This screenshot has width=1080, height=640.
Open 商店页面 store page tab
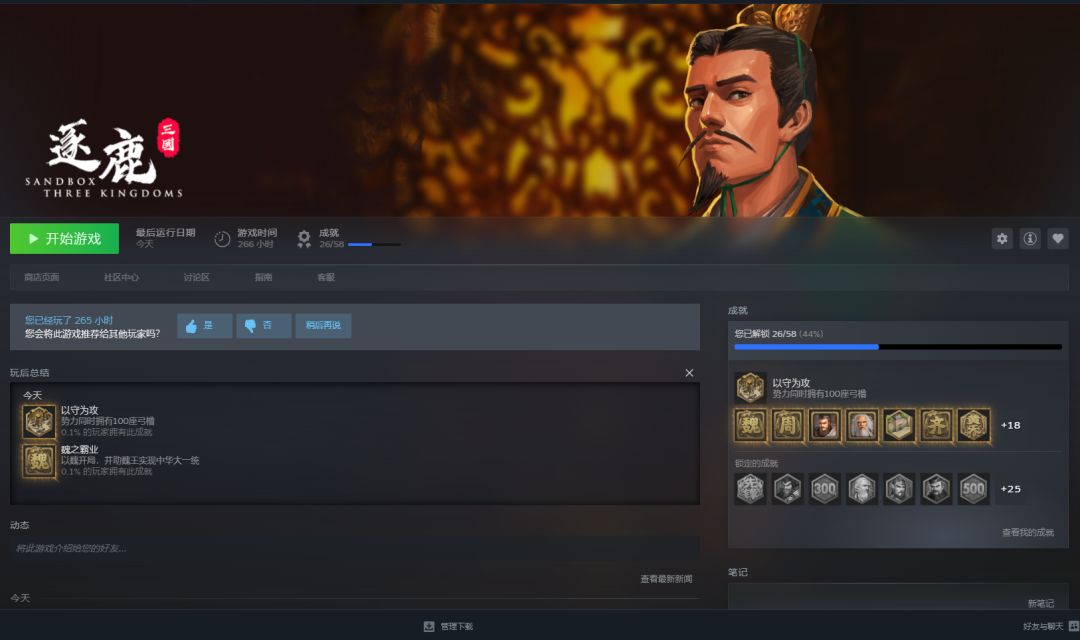42,277
